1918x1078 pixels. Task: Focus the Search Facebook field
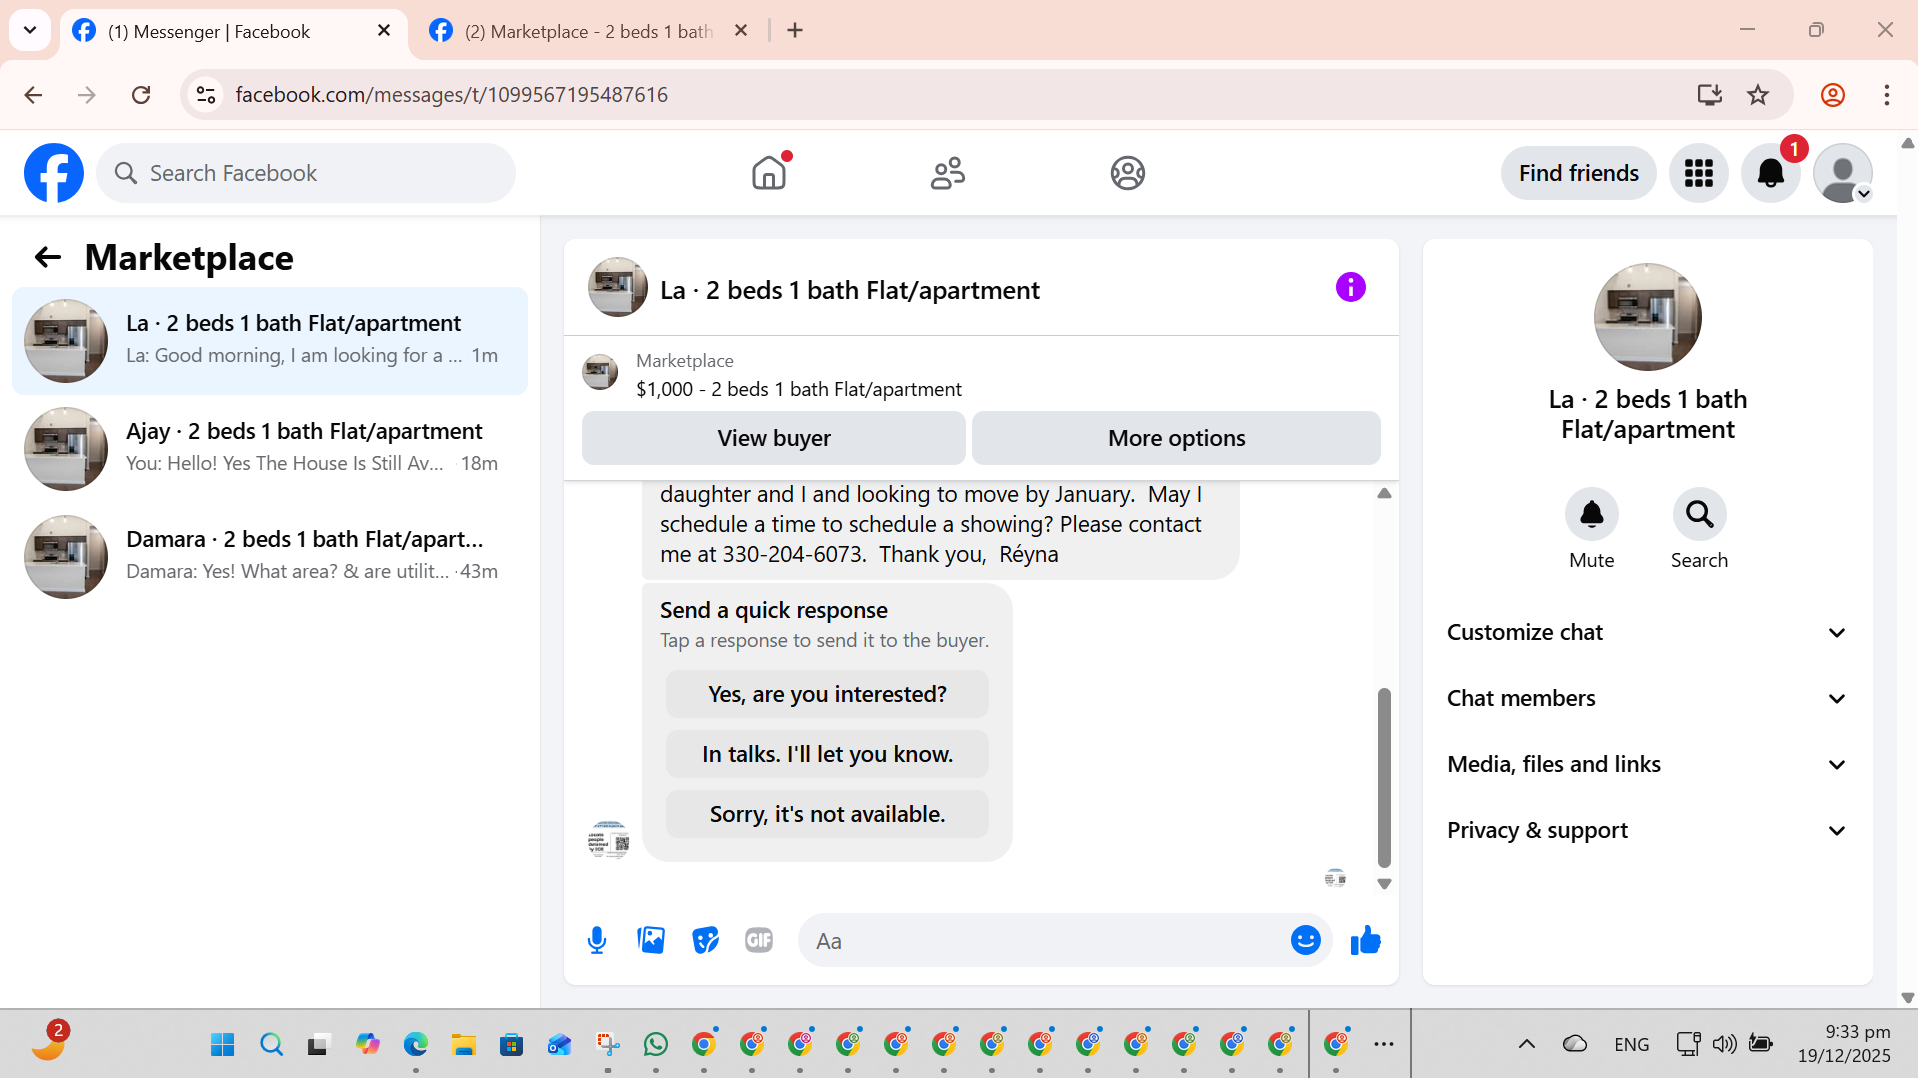pos(306,173)
